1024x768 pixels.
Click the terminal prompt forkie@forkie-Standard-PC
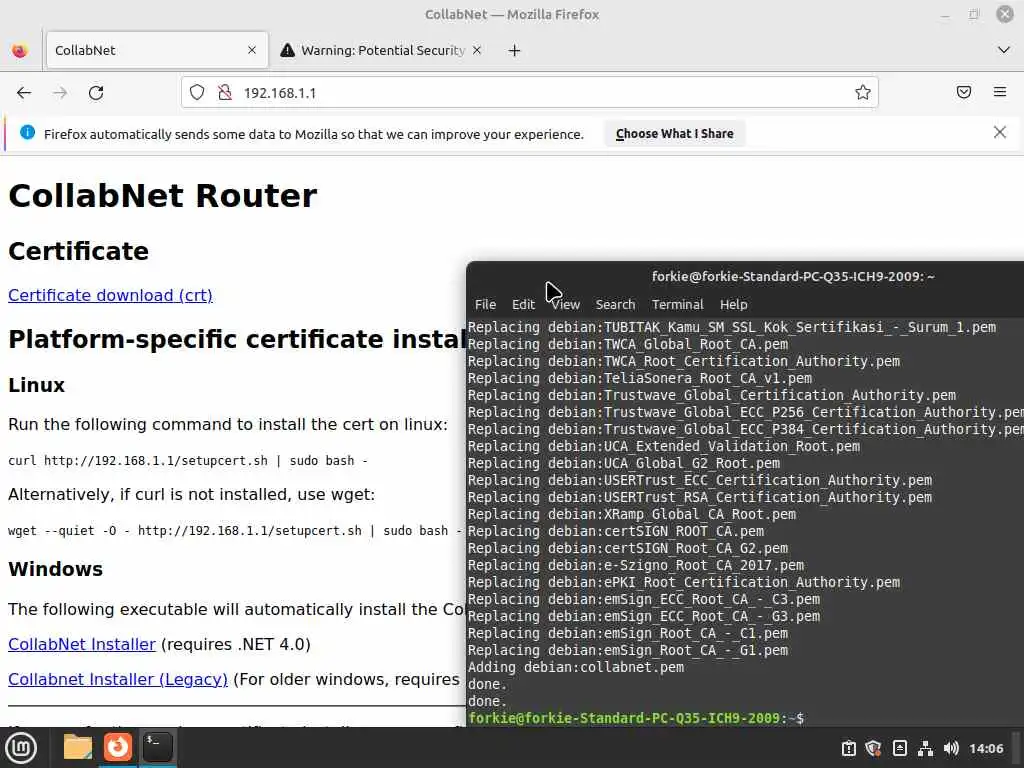pos(635,718)
